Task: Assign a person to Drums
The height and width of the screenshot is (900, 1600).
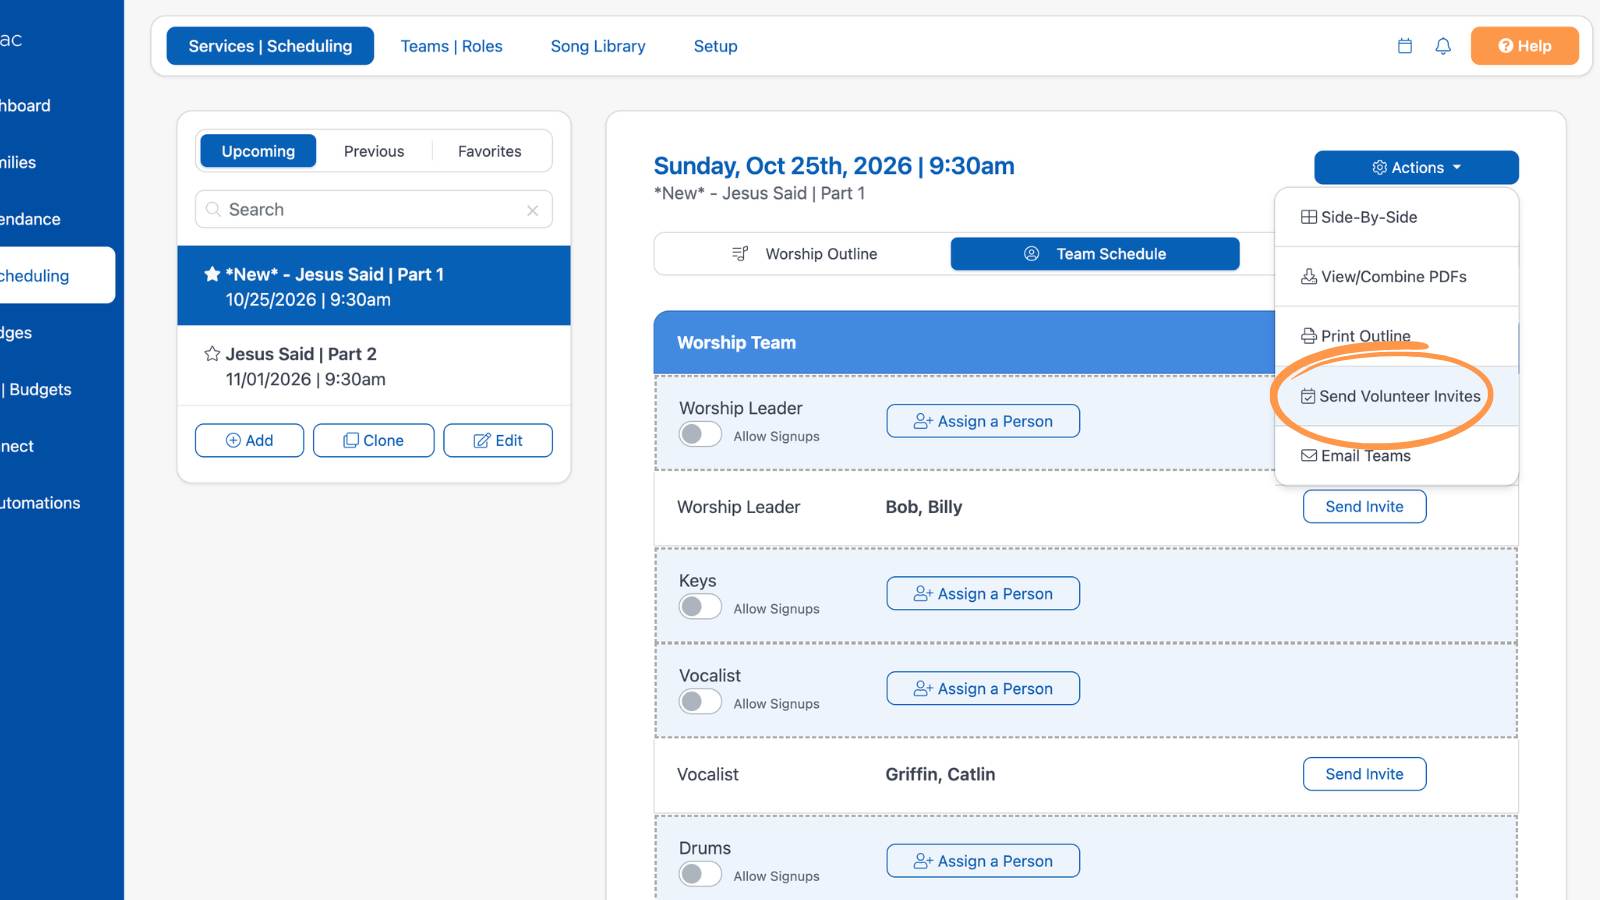Action: coord(983,861)
